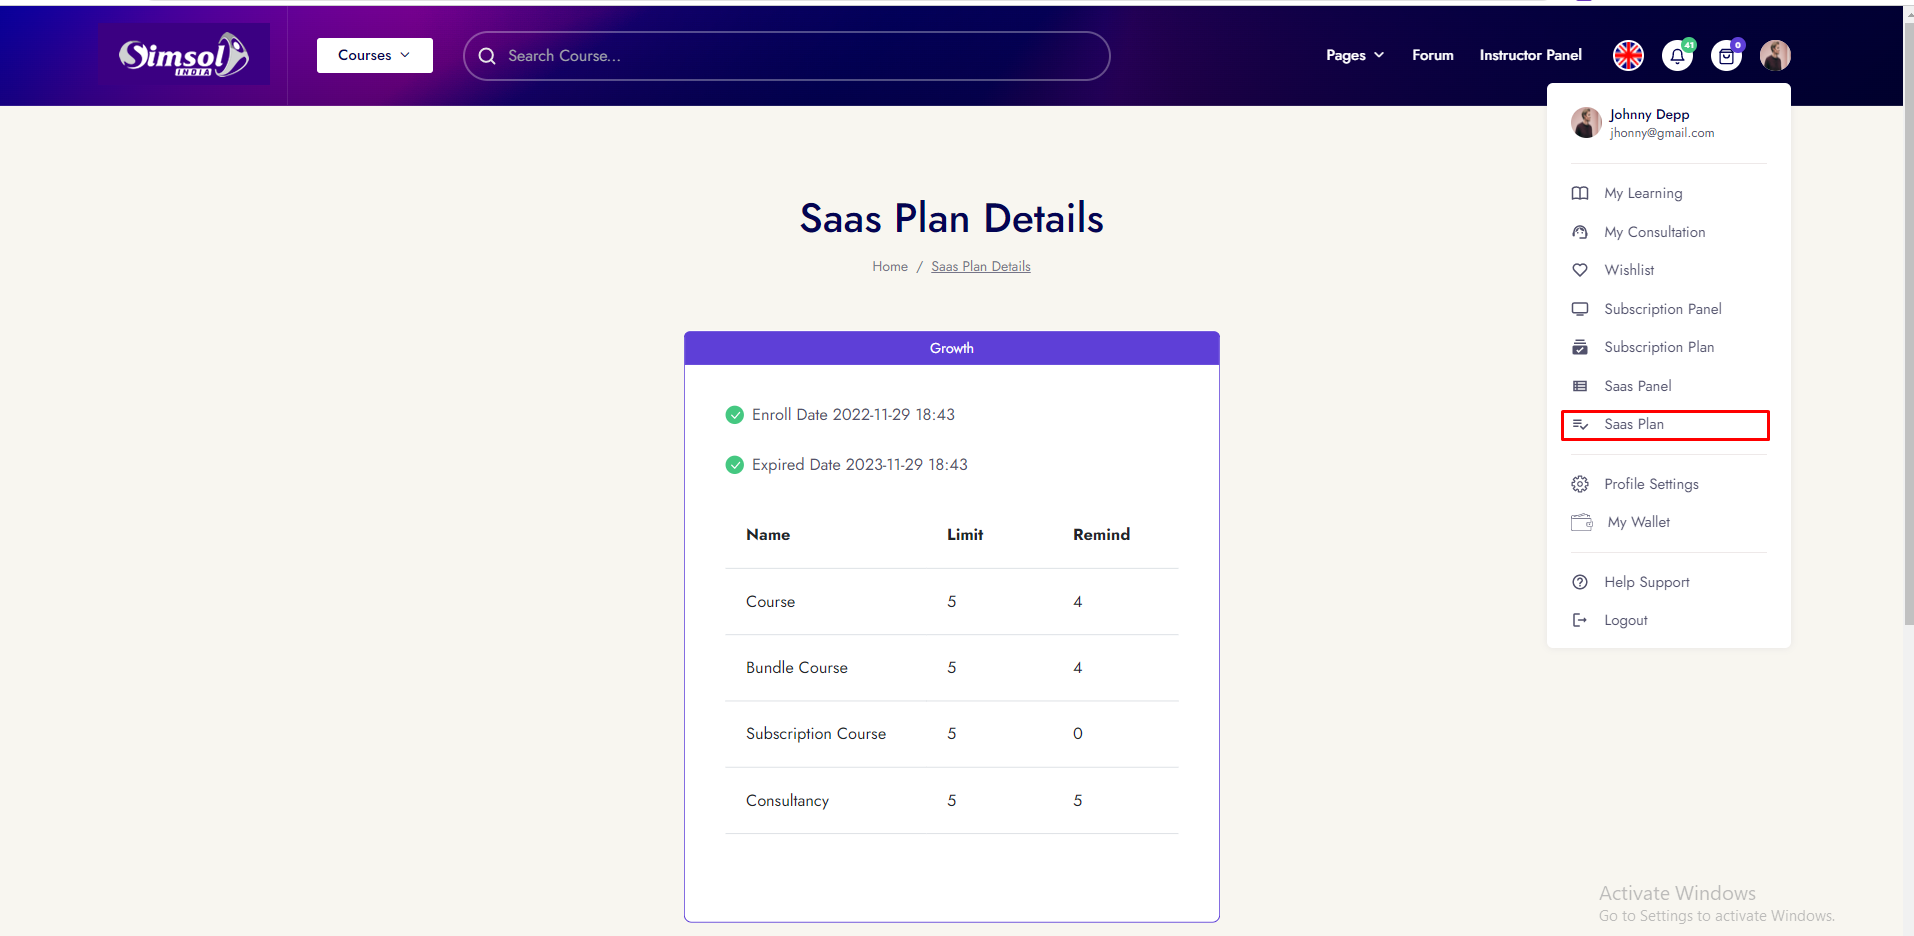Open the Instructor Panel link
This screenshot has height=936, width=1914.
tap(1530, 55)
